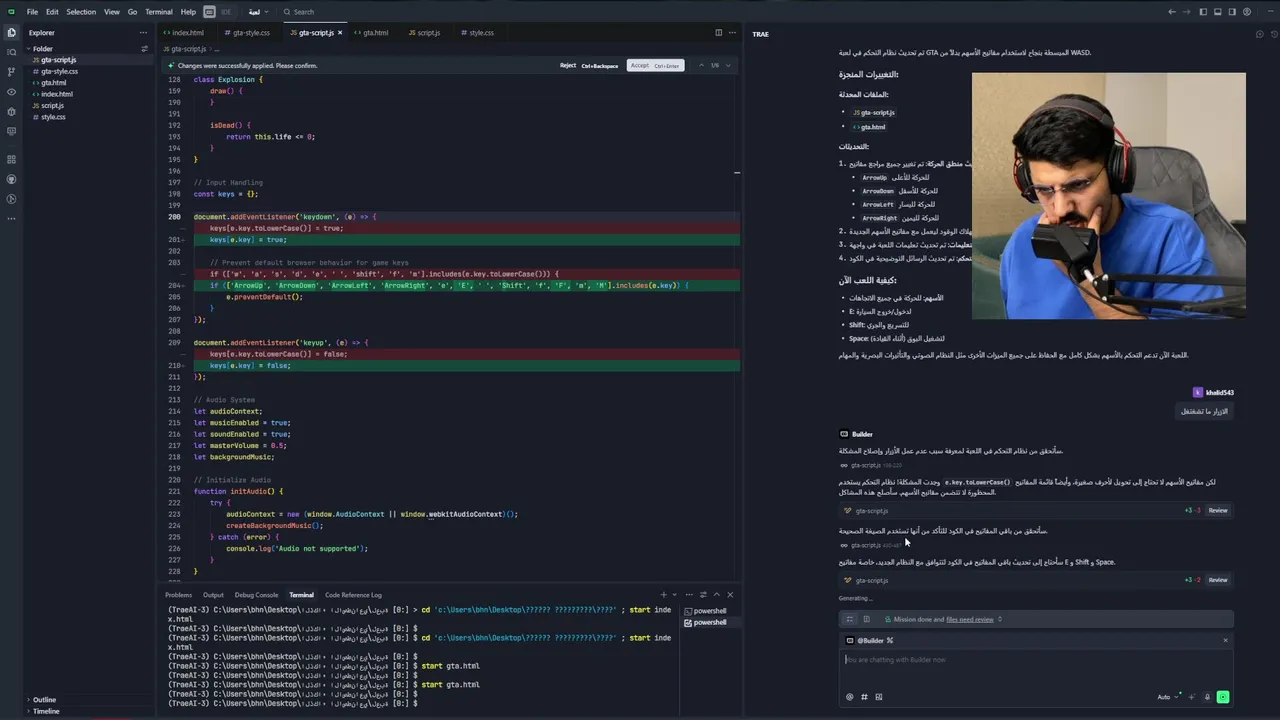Click the navigate back arrow in the title bar
This screenshot has height=720, width=1280.
click(x=1172, y=12)
